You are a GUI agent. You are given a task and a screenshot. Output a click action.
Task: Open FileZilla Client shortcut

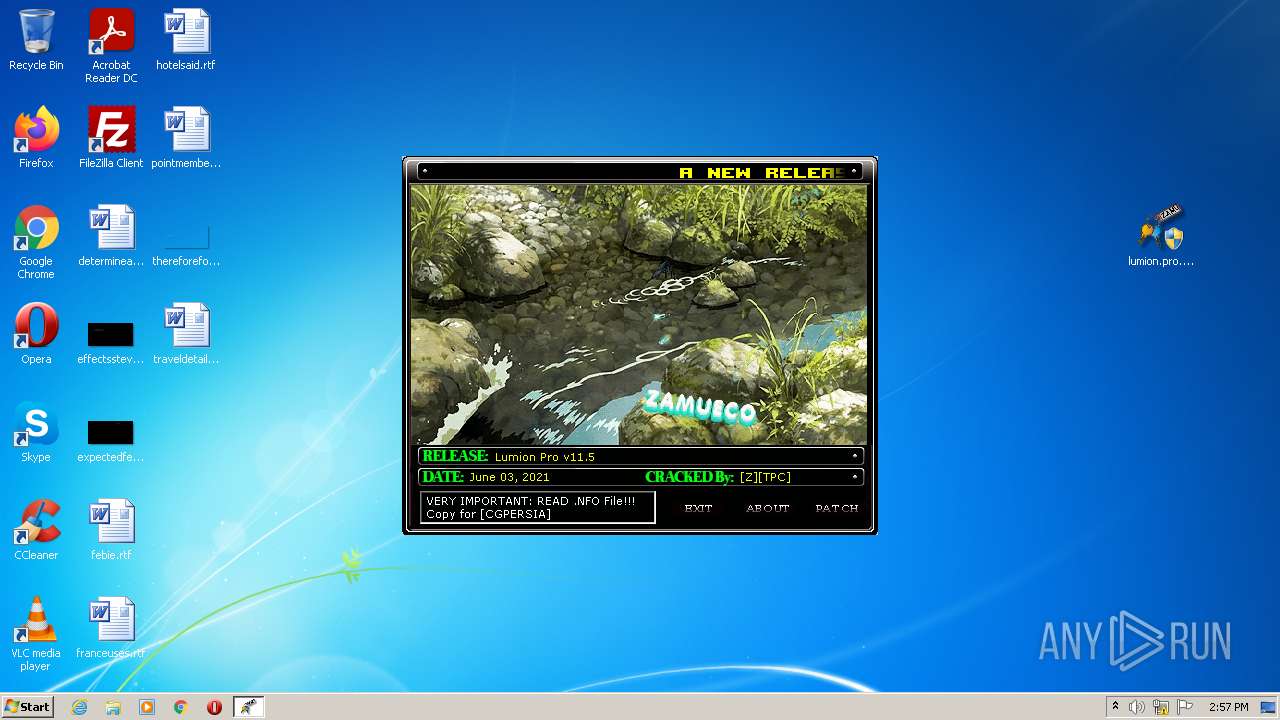[111, 138]
